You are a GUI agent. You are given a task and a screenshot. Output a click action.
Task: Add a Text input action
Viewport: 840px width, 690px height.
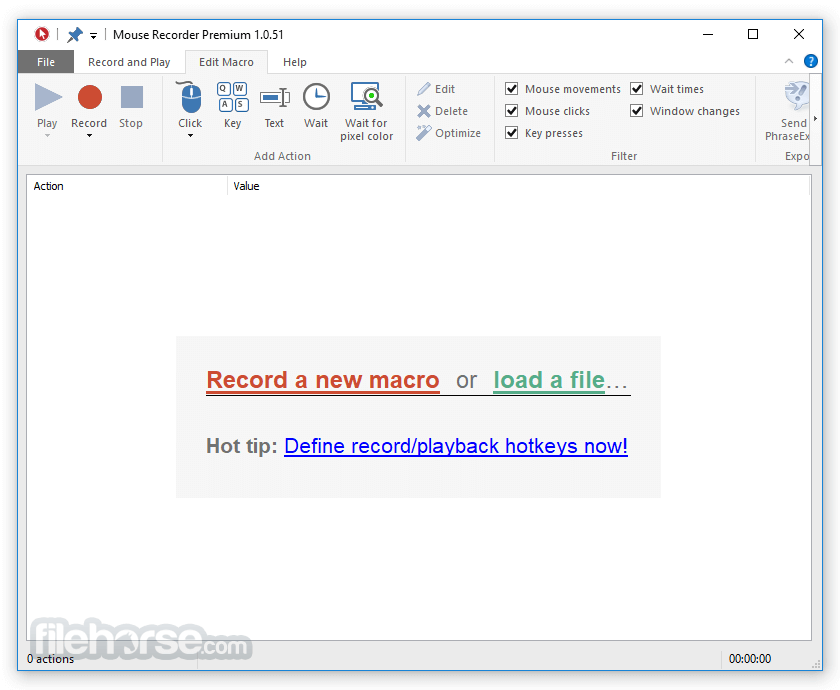(274, 98)
